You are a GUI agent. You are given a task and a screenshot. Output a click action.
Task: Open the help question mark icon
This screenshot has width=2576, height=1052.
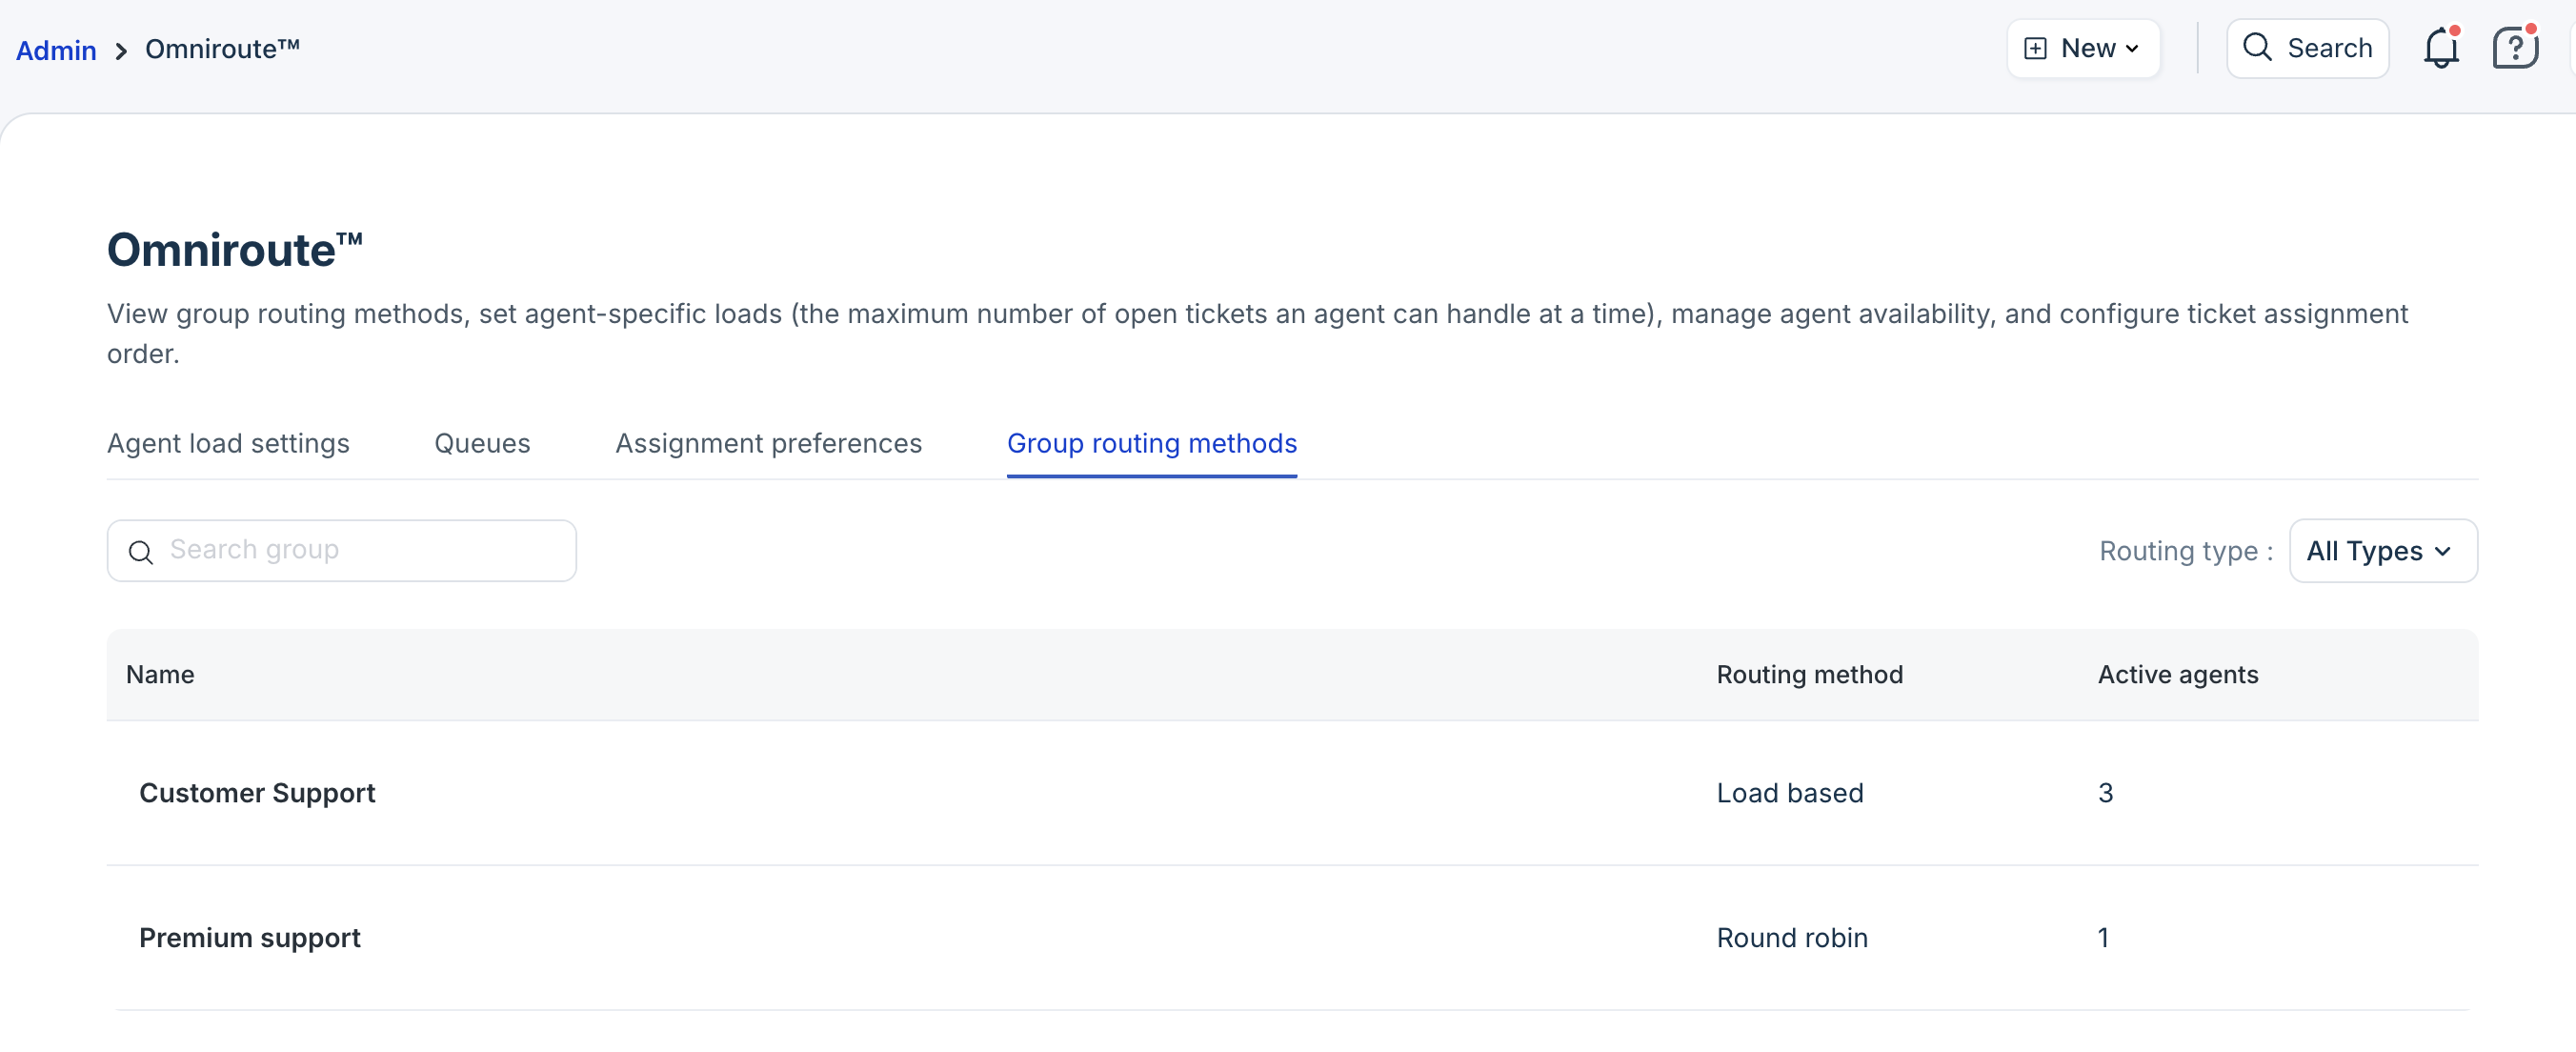(x=2514, y=48)
